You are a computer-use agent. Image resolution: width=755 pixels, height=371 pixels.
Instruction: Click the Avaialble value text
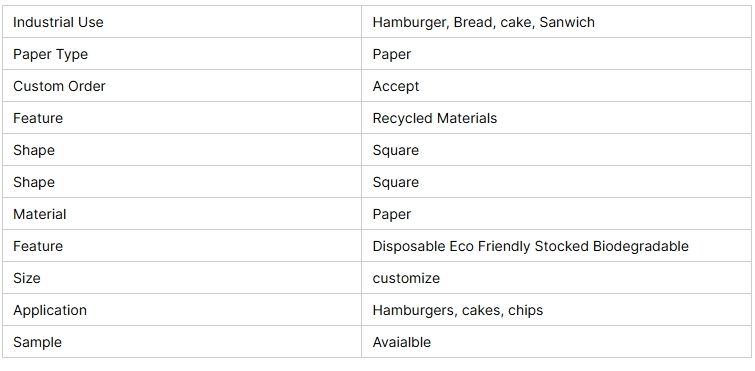(x=402, y=342)
